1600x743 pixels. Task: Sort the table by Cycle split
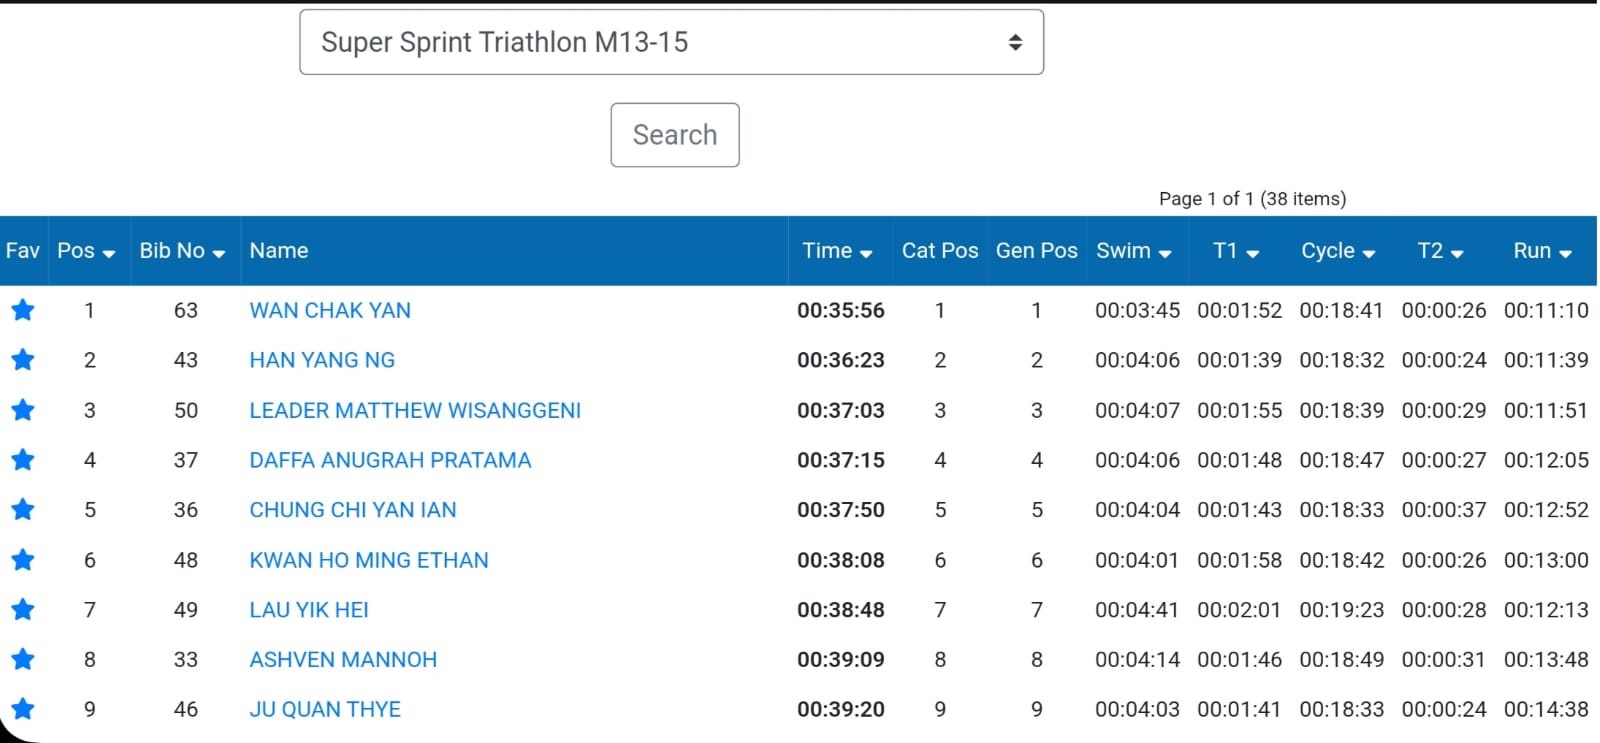point(1338,251)
